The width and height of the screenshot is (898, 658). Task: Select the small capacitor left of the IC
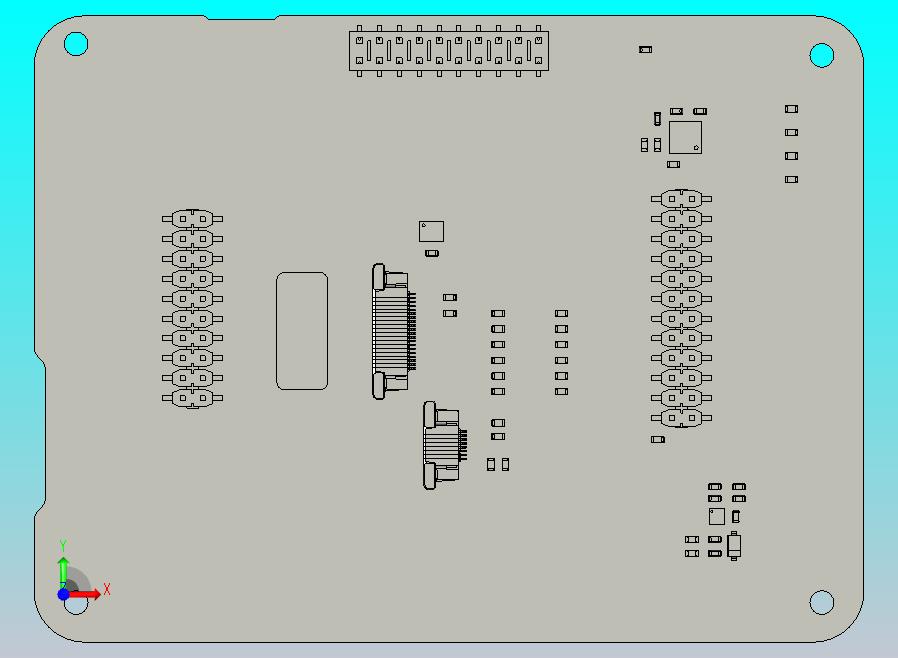click(x=657, y=120)
